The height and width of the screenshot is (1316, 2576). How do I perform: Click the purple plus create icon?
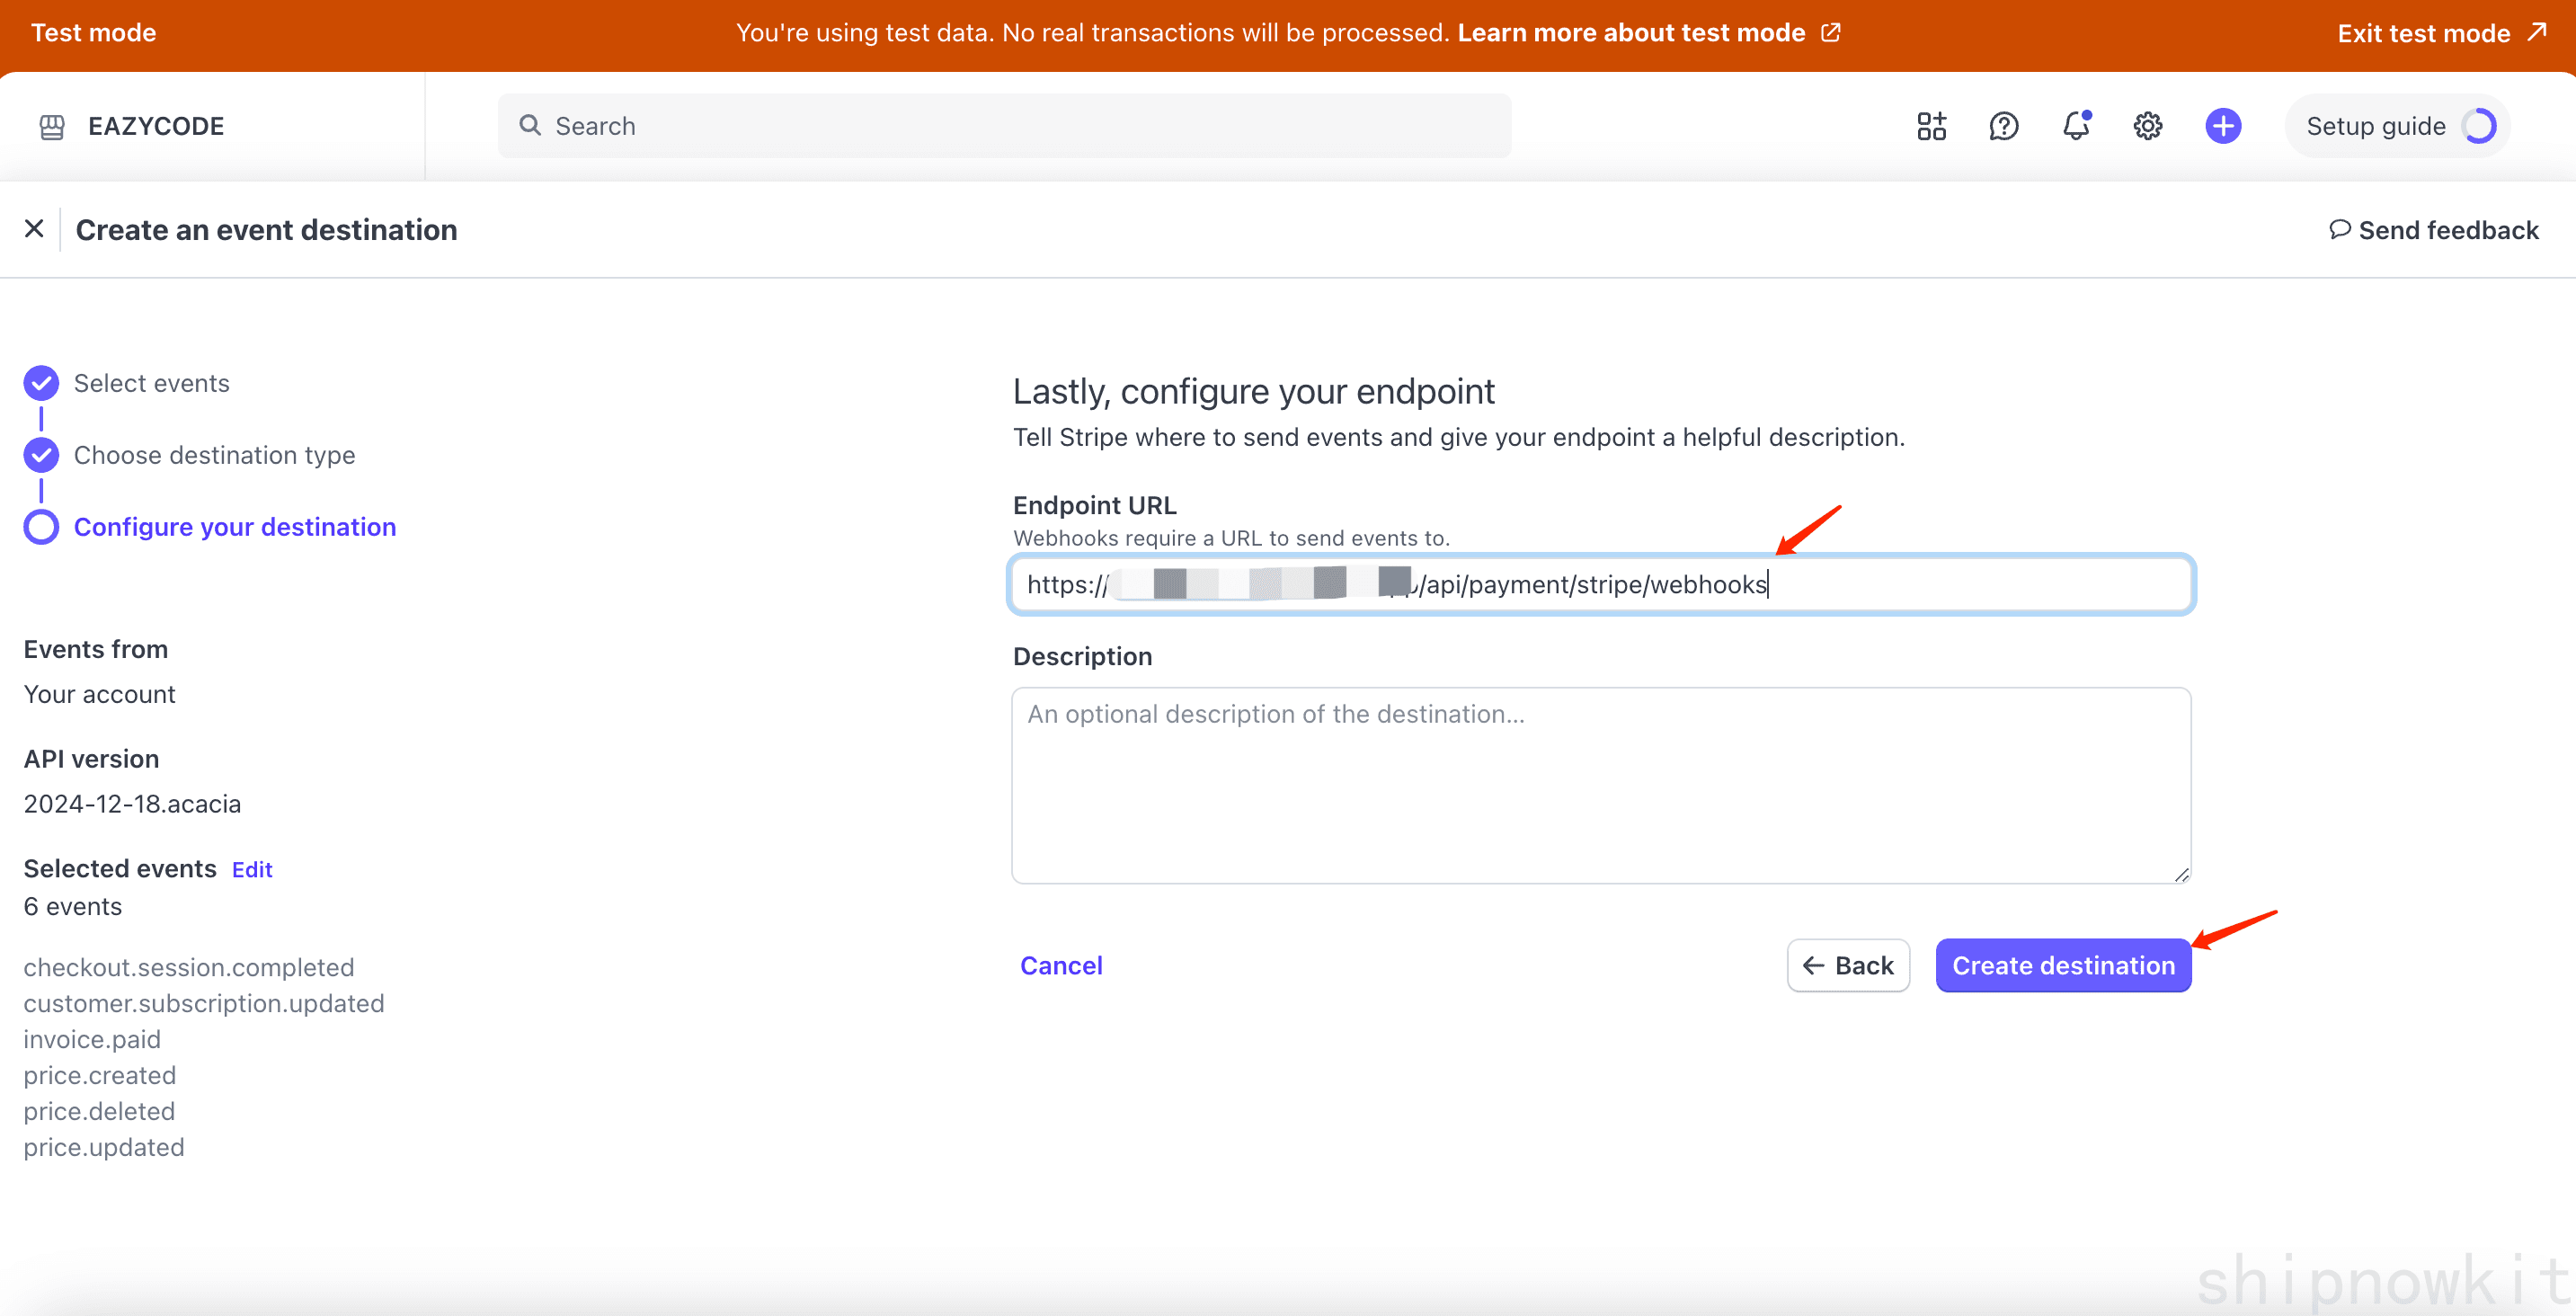[x=2222, y=125]
